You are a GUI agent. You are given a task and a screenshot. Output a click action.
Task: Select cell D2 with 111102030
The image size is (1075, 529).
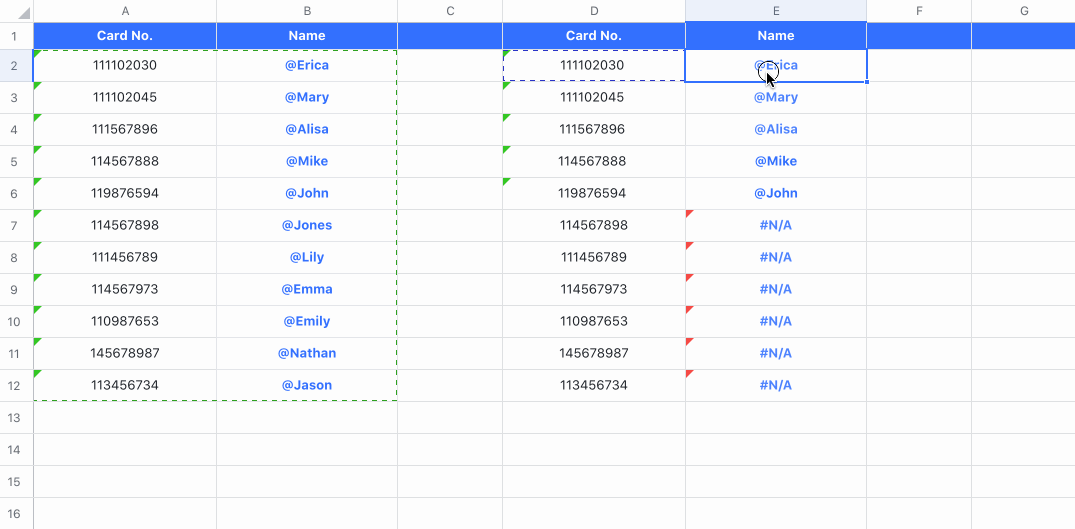594,66
